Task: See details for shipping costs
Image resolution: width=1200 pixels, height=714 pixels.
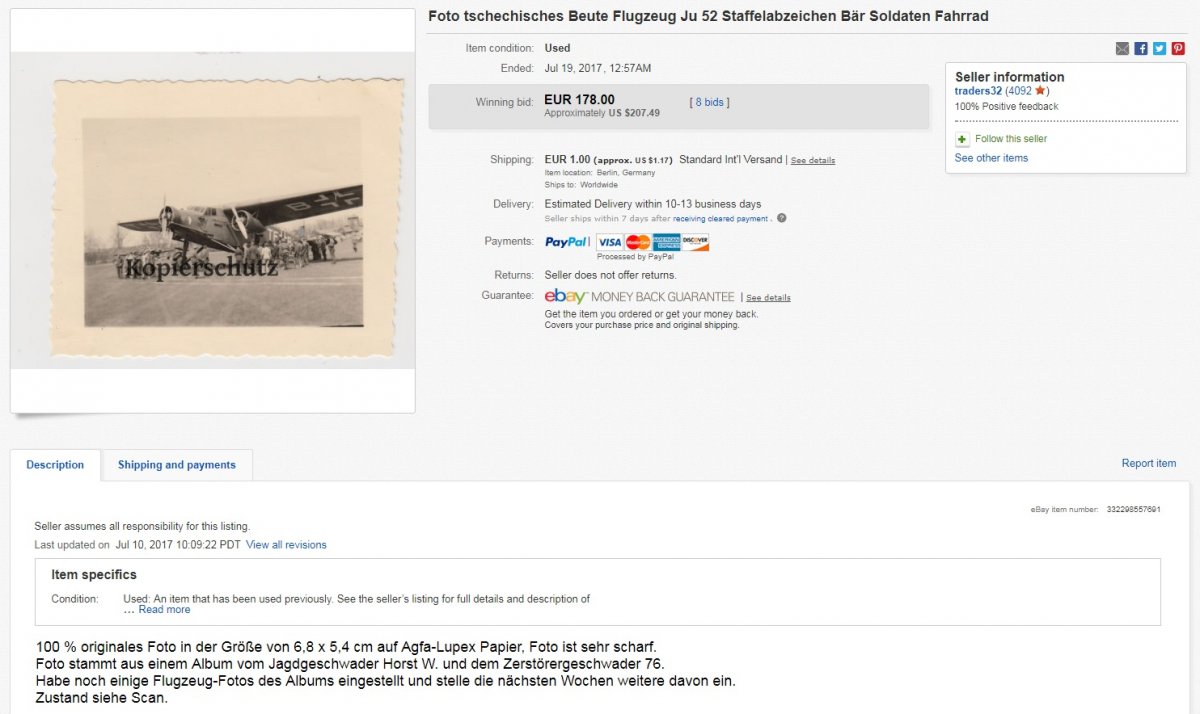Action: click(x=813, y=161)
